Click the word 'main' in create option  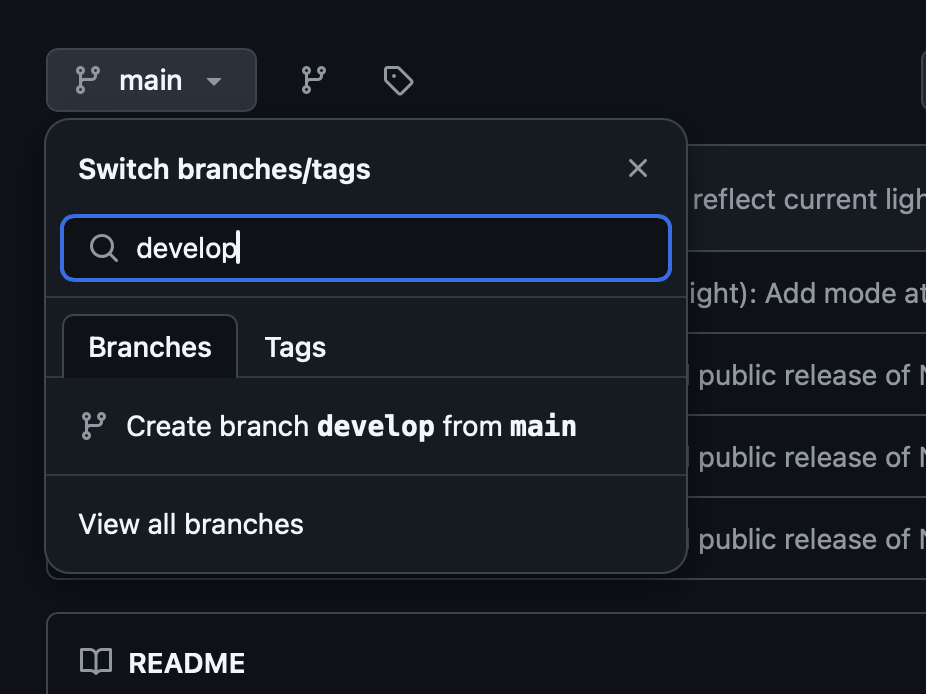(x=543, y=426)
